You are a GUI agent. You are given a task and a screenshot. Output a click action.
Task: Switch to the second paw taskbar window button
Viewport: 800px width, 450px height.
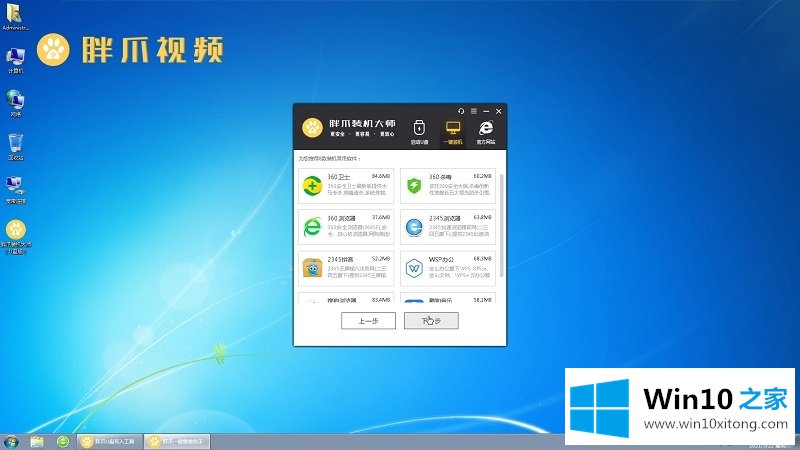(x=177, y=441)
